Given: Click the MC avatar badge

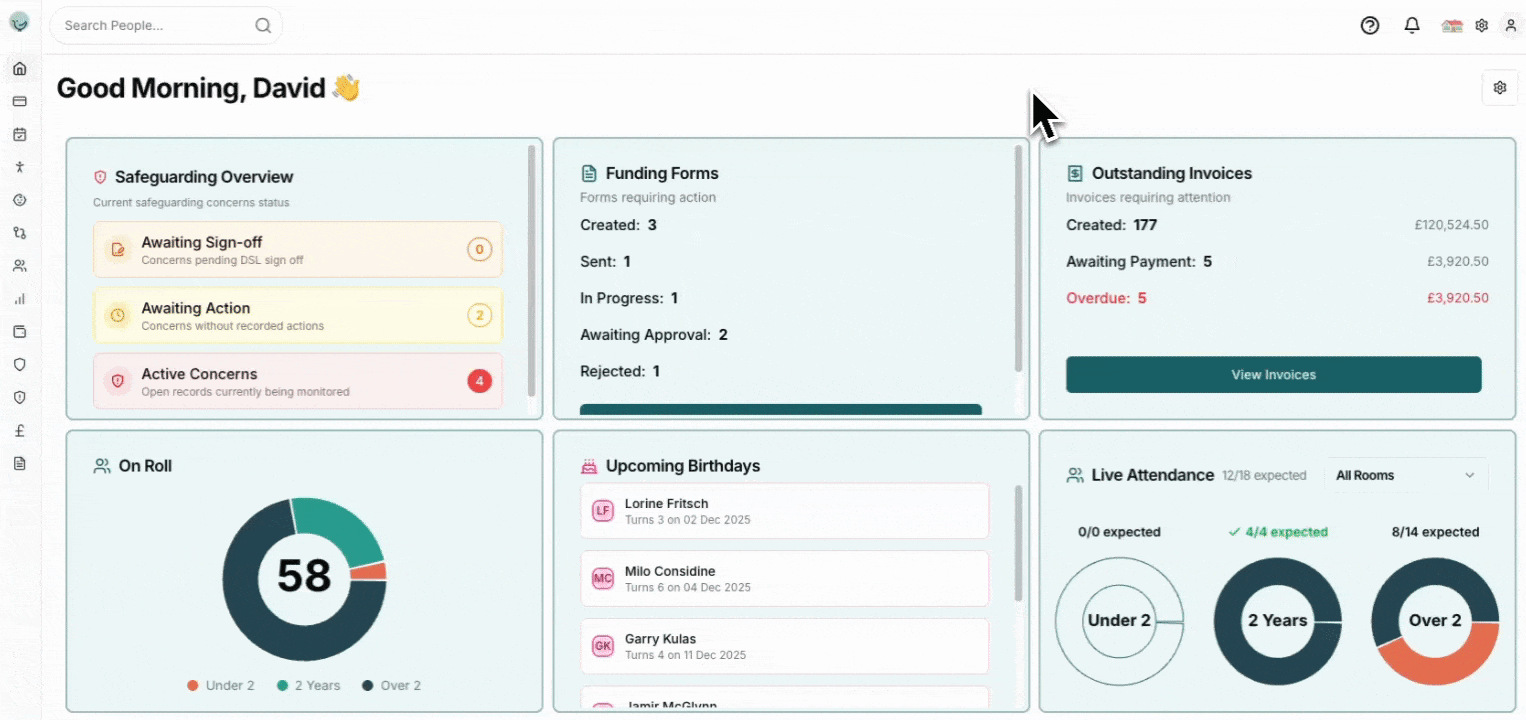Looking at the screenshot, I should pyautogui.click(x=602, y=578).
